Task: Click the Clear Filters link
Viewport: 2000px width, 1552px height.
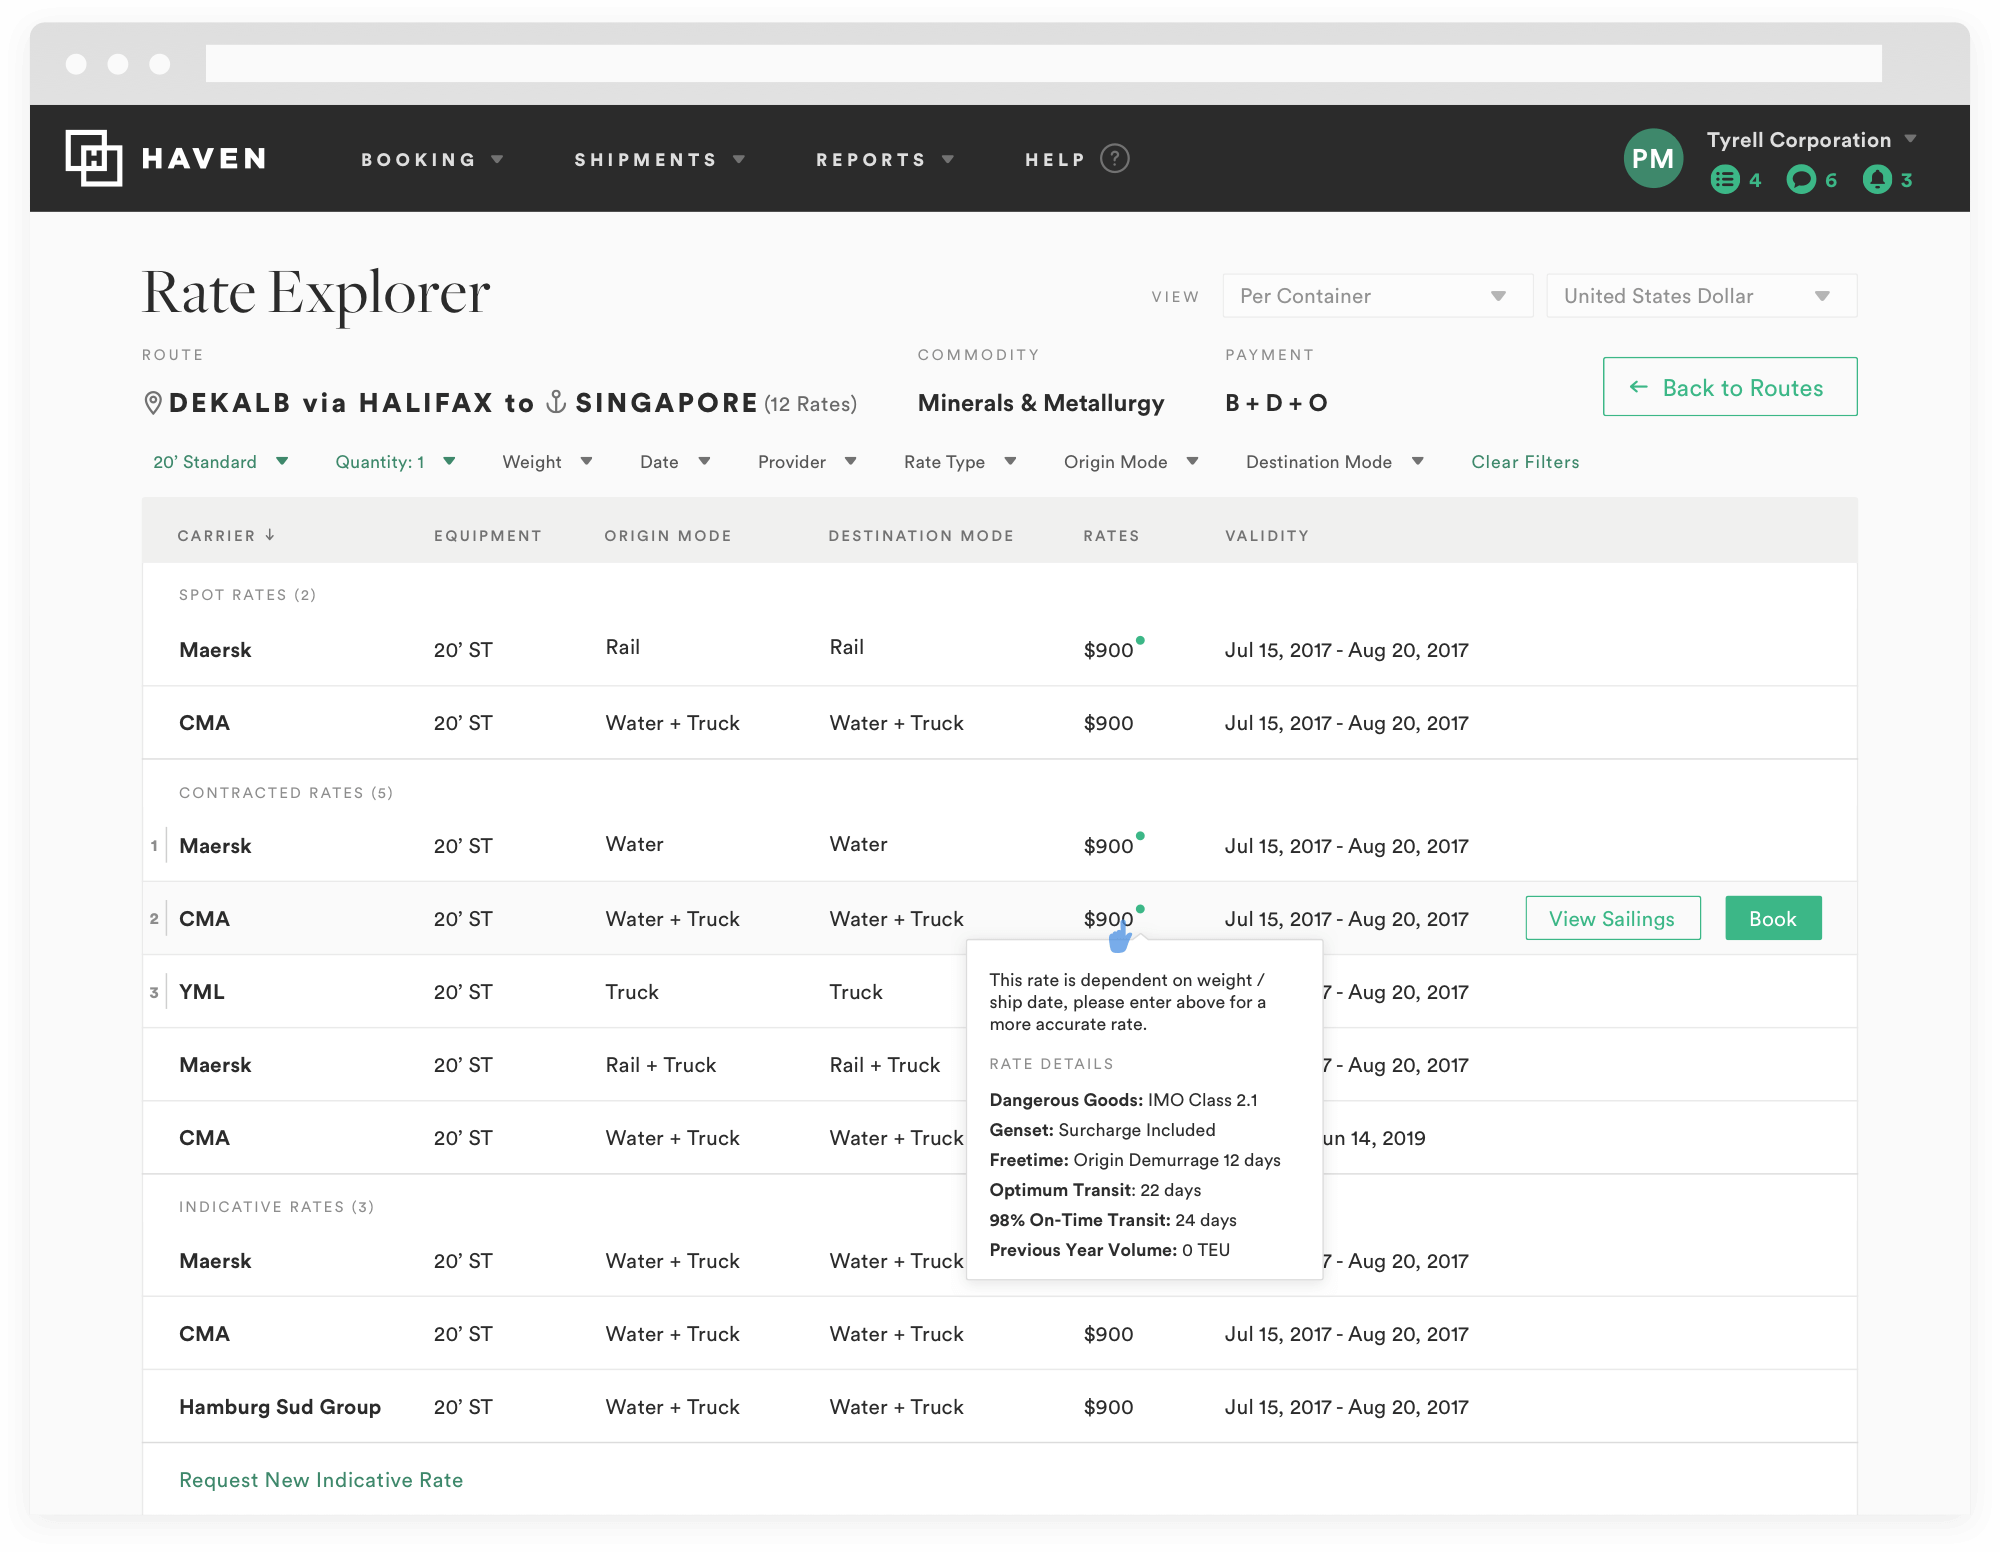Action: click(x=1525, y=462)
